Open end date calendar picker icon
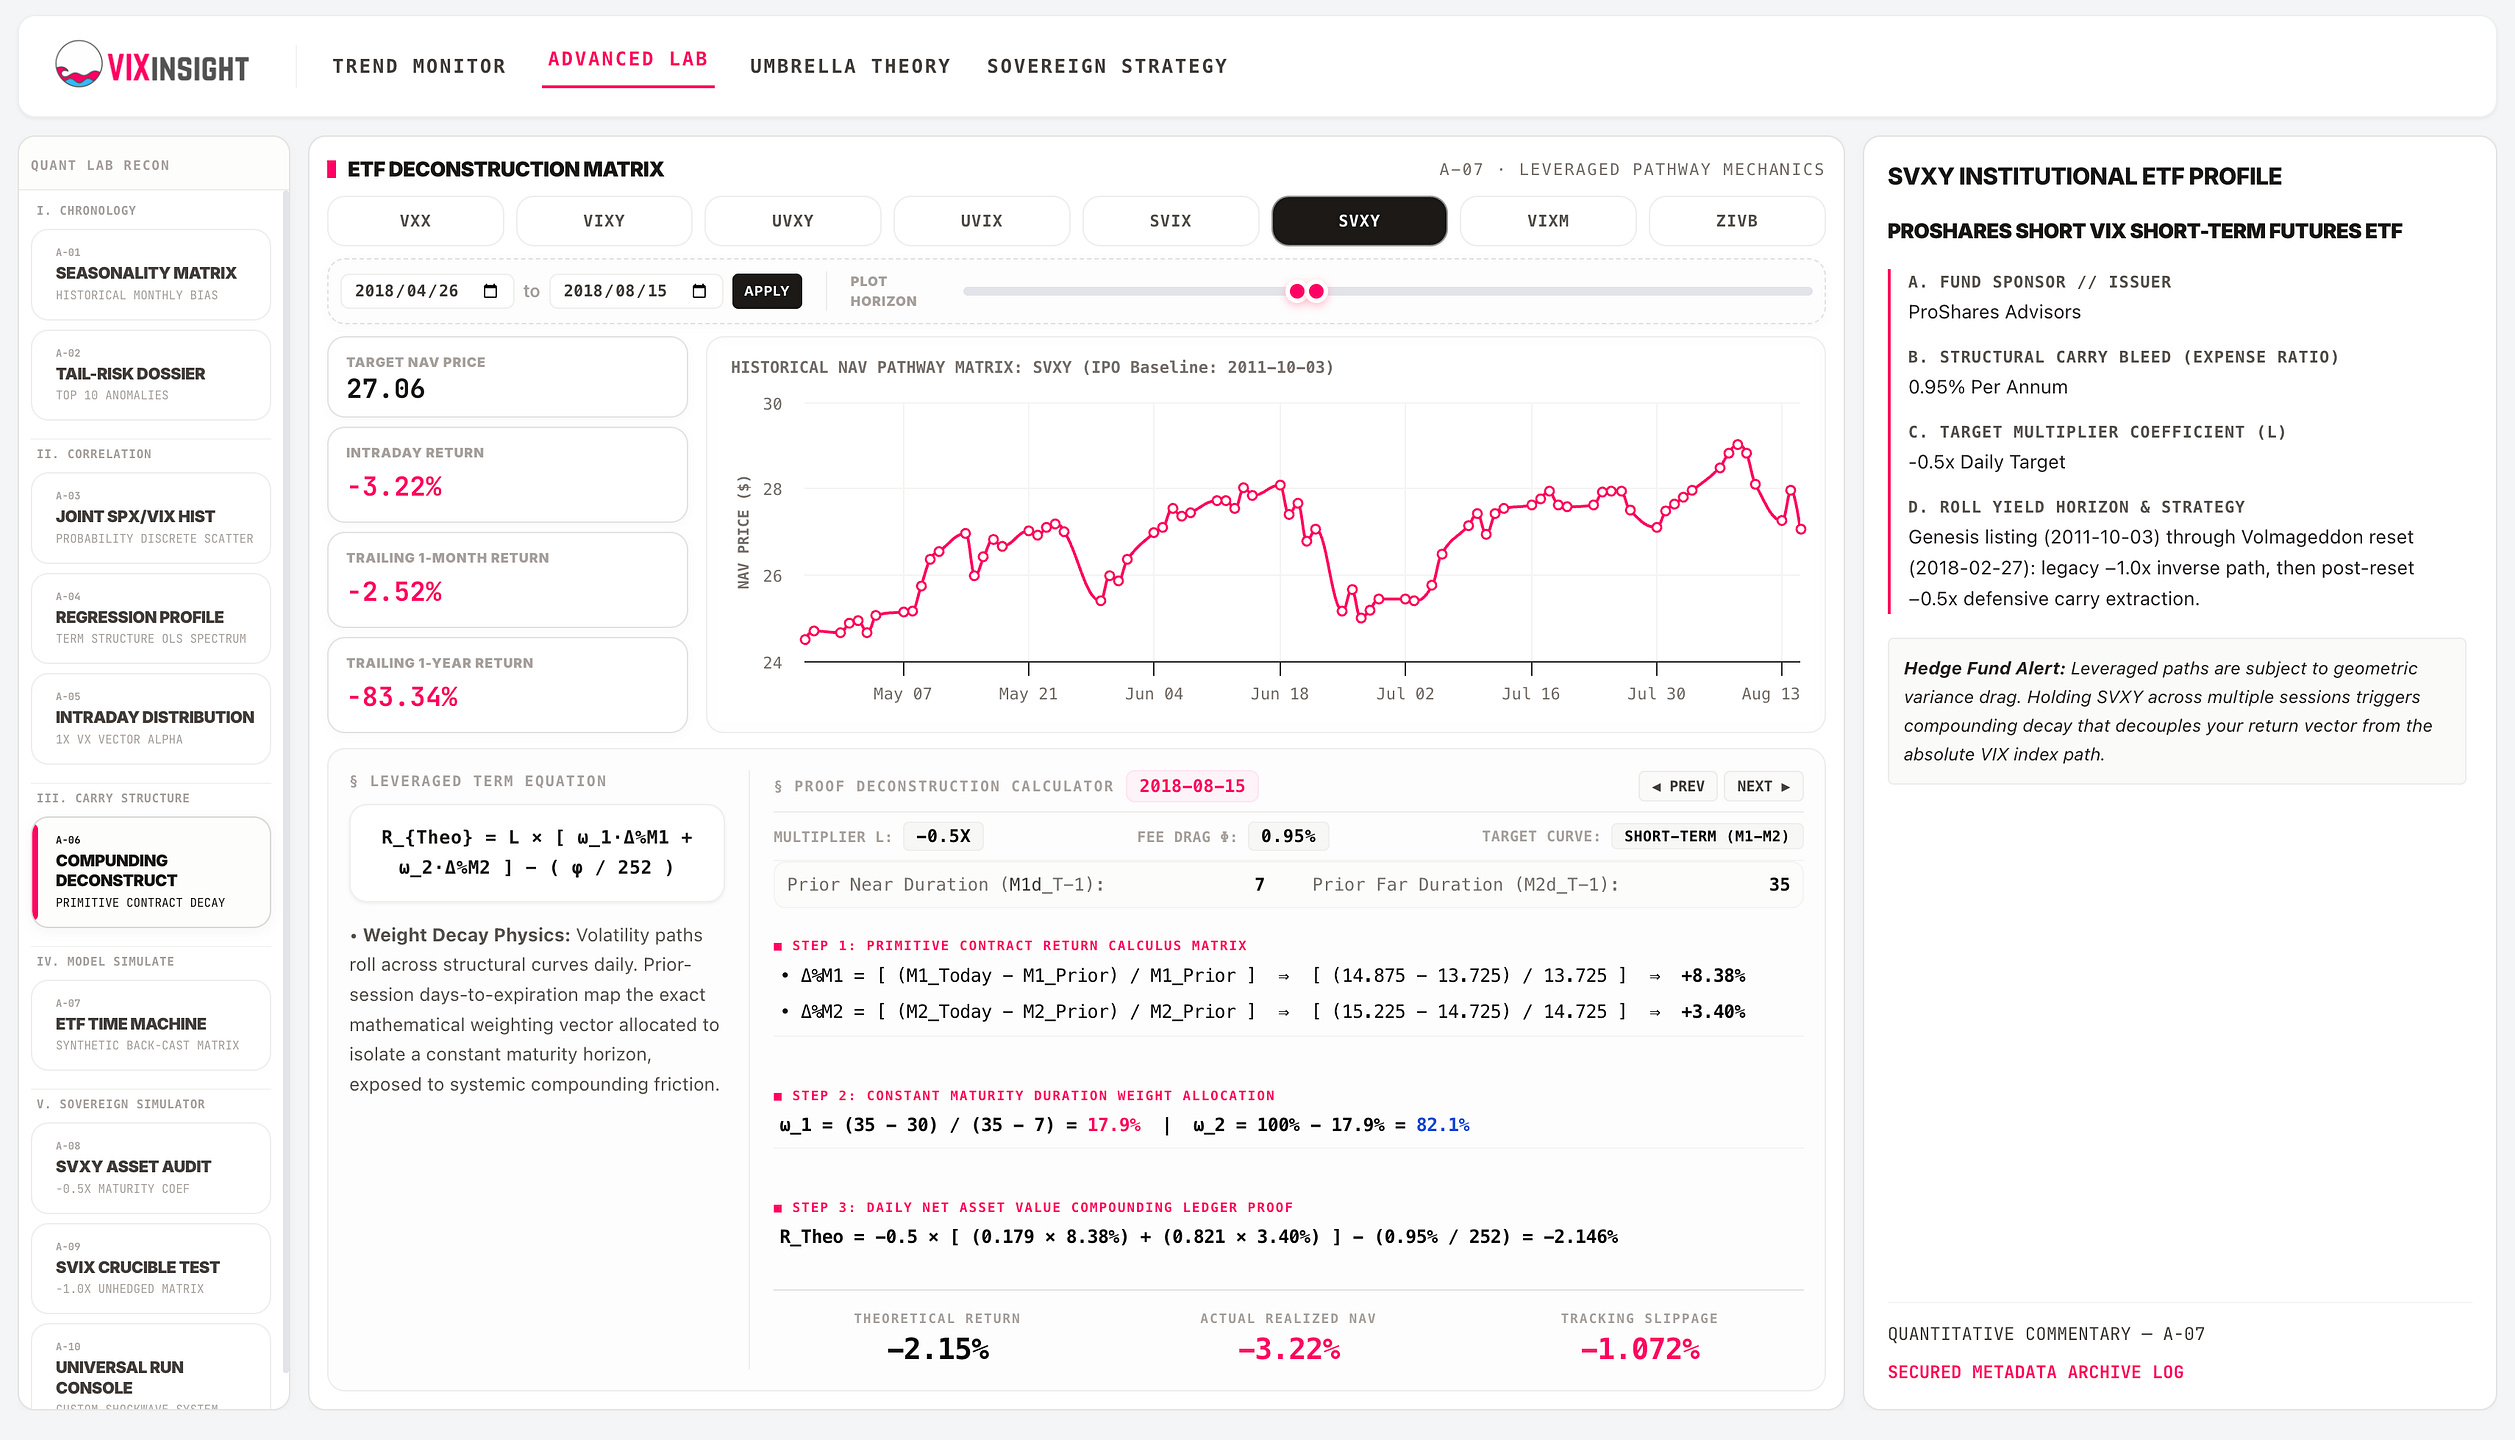The width and height of the screenshot is (2515, 1440). point(699,291)
